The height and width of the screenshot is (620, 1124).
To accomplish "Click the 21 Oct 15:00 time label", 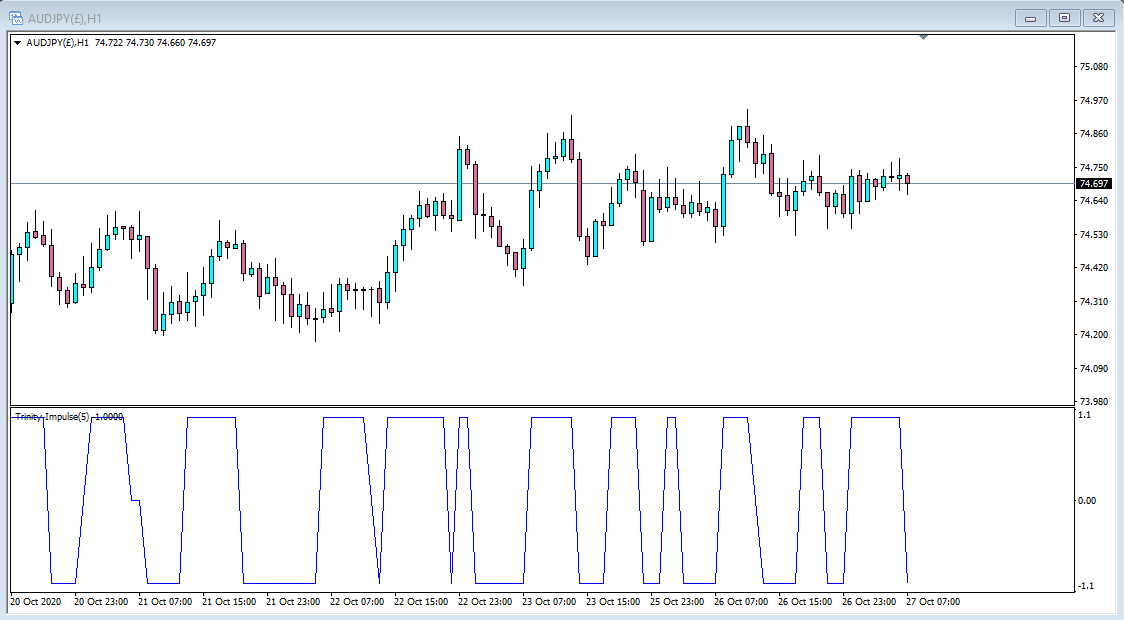I will [229, 602].
